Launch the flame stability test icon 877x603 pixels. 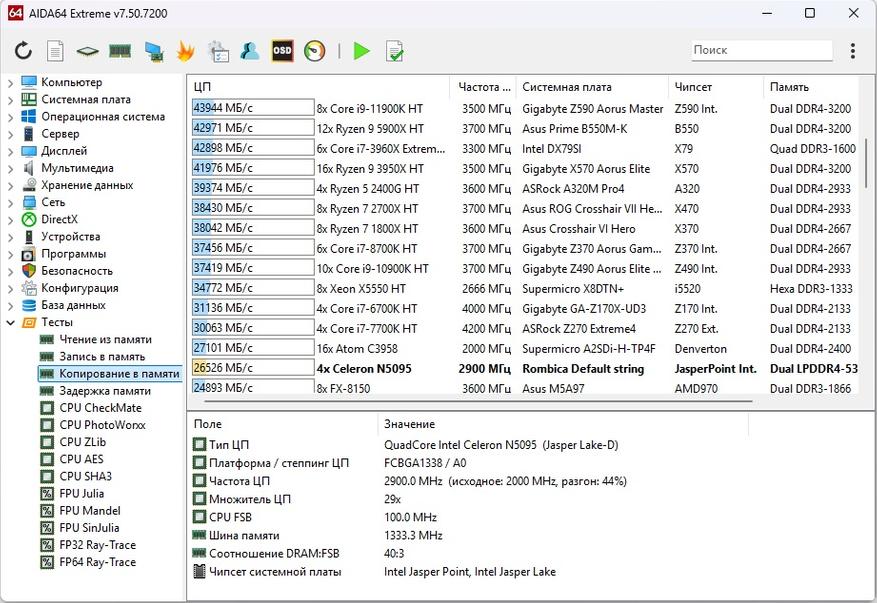coord(185,51)
